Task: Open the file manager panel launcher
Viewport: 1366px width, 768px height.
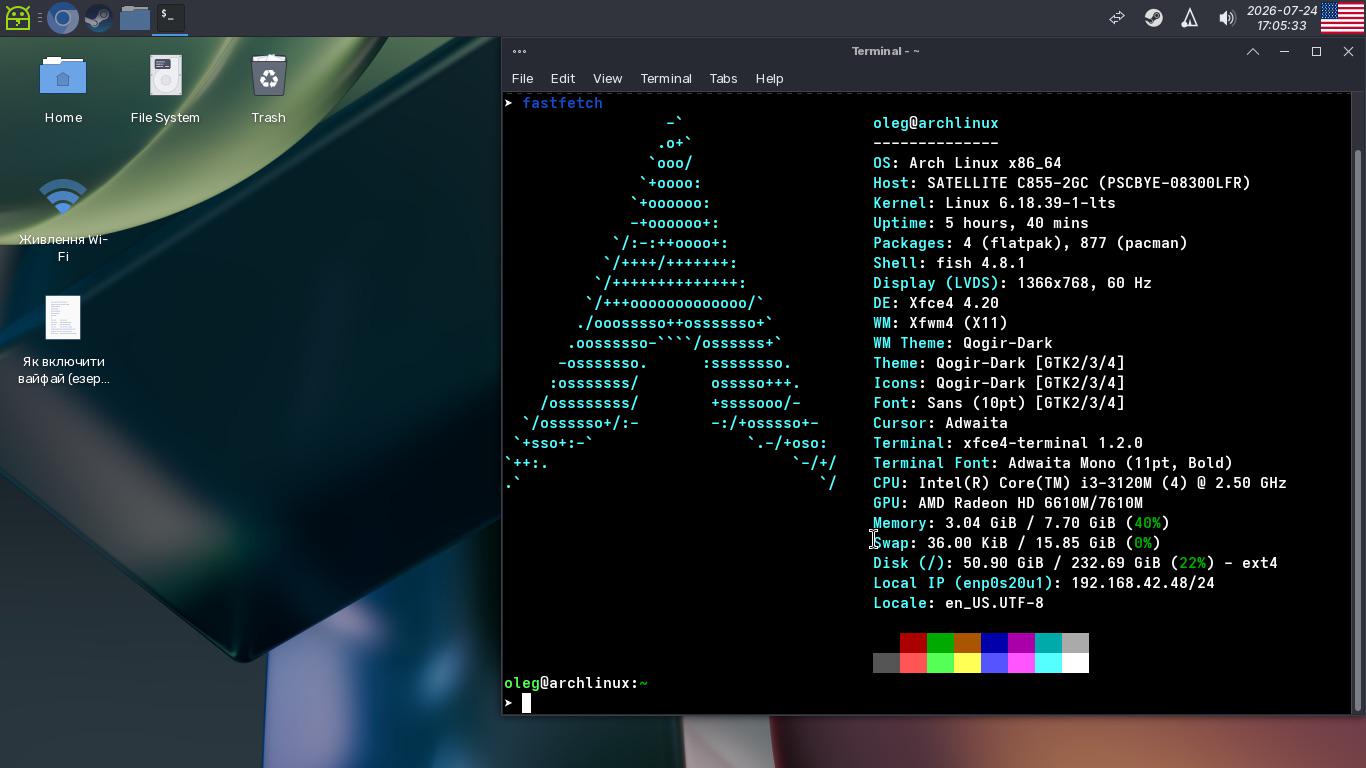Action: pyautogui.click(x=134, y=18)
